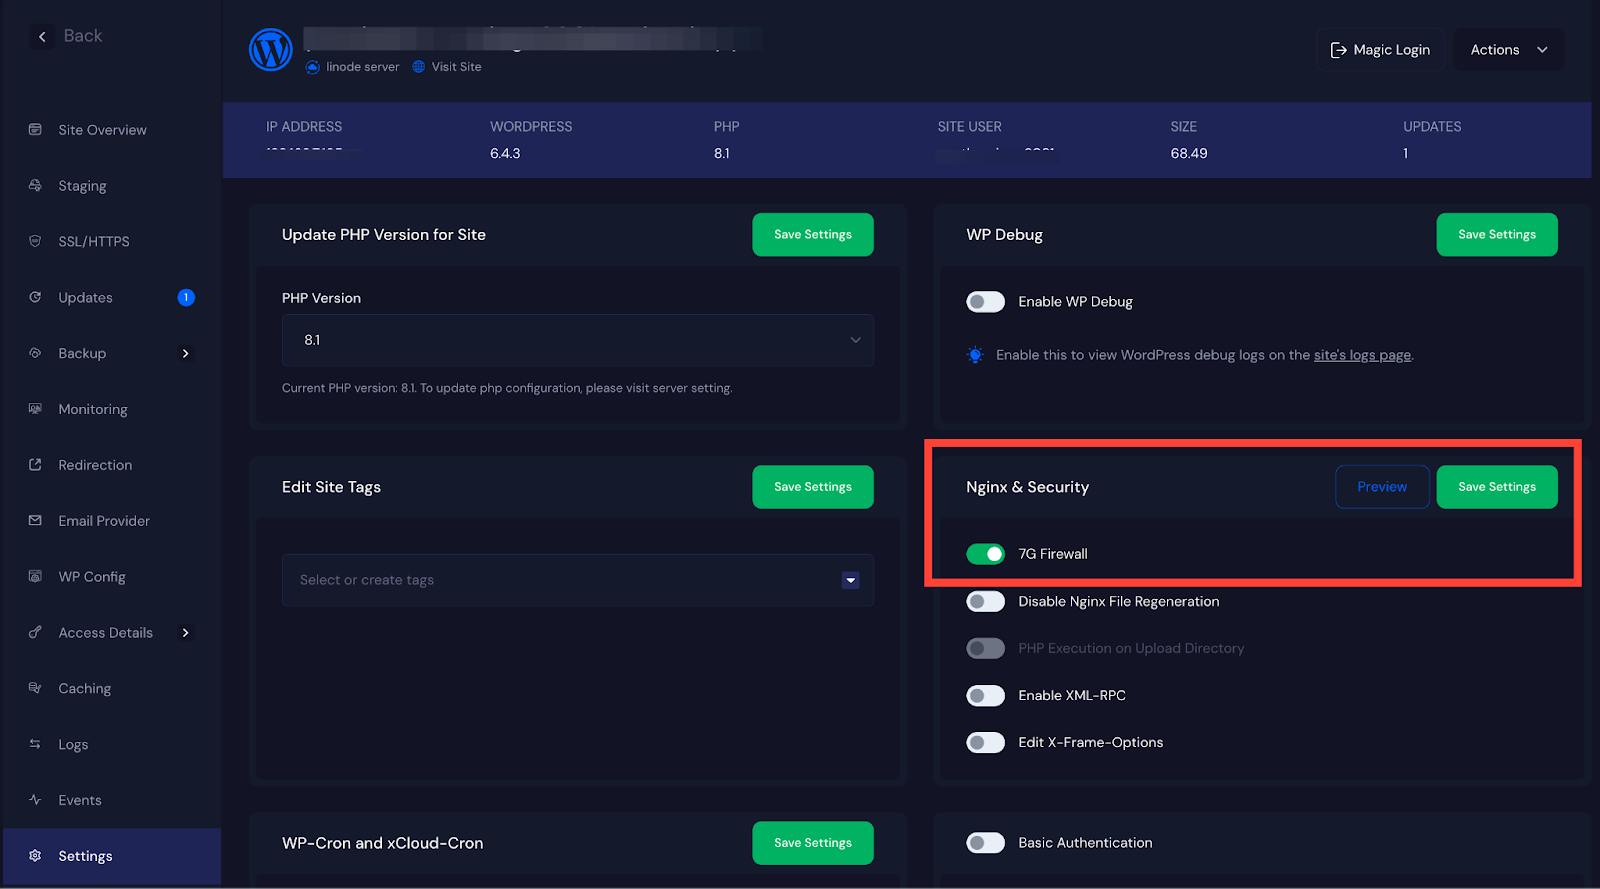The width and height of the screenshot is (1600, 889).
Task: Click the Email Provider envelope icon
Action: click(x=35, y=521)
